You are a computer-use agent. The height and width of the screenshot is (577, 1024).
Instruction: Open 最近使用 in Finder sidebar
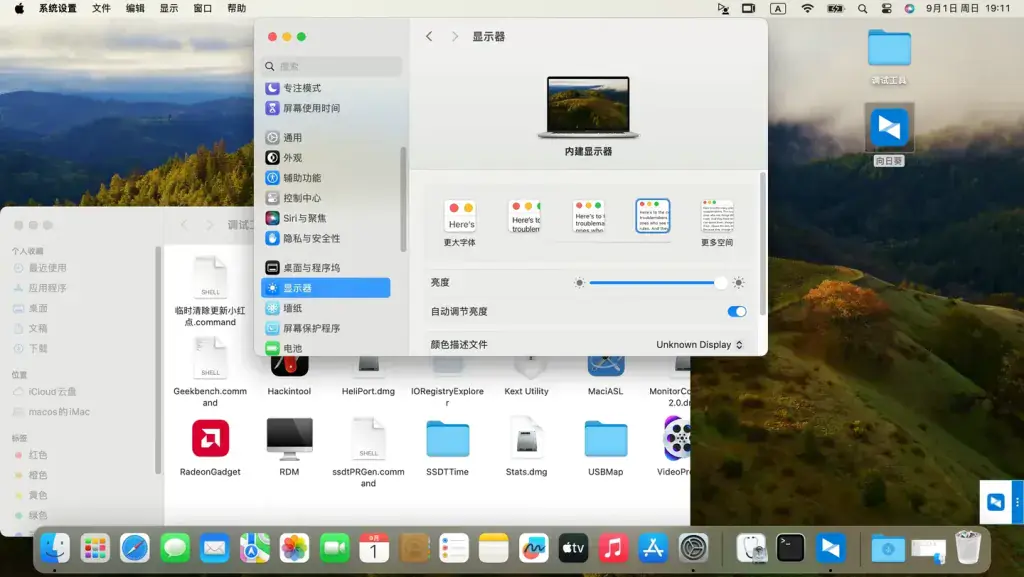pyautogui.click(x=40, y=268)
